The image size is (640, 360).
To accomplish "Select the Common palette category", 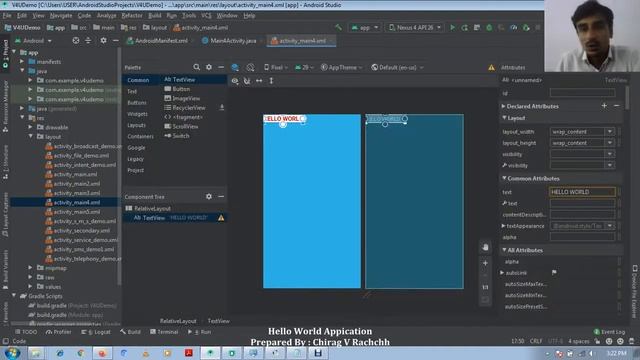I will [x=138, y=80].
